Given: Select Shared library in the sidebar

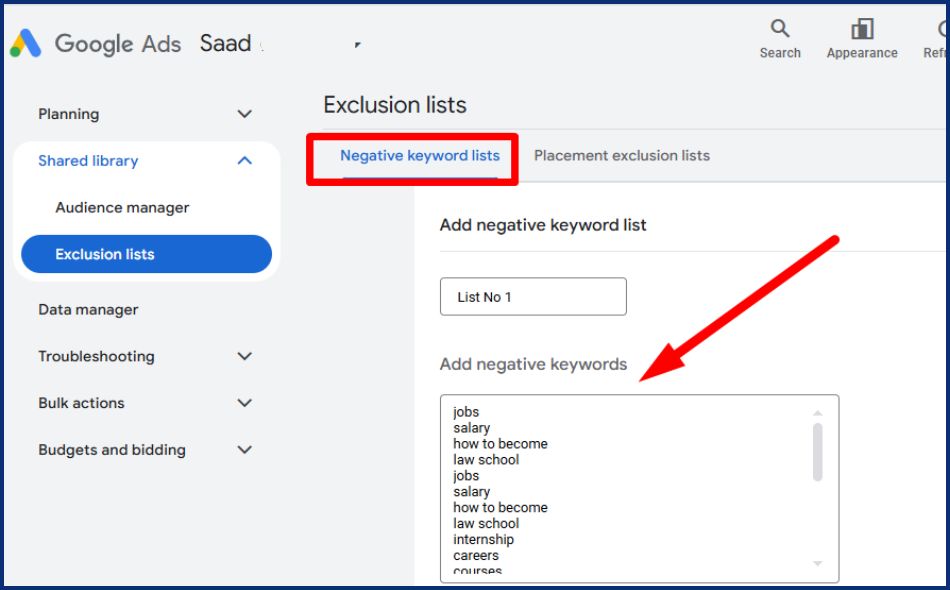Looking at the screenshot, I should (x=88, y=161).
